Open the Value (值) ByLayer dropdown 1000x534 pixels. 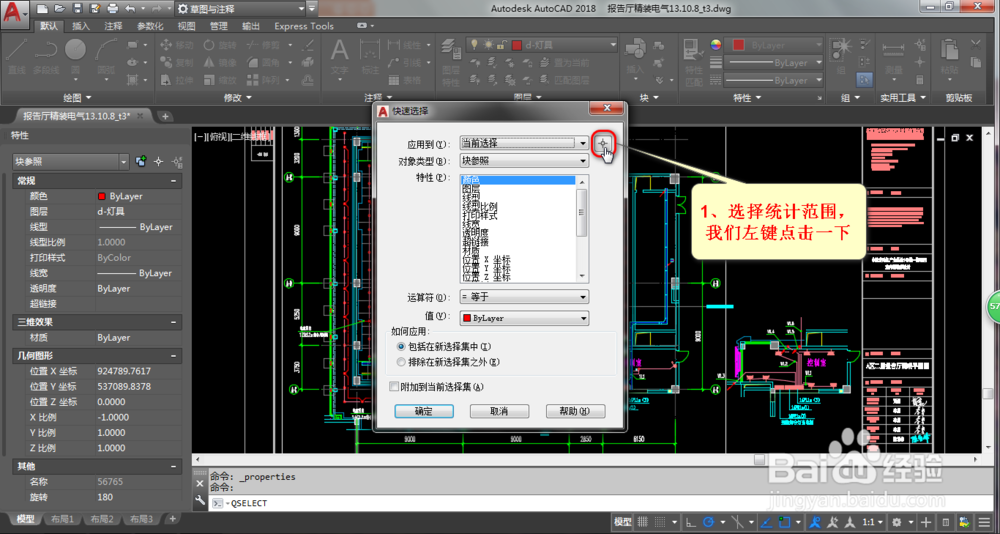524,318
